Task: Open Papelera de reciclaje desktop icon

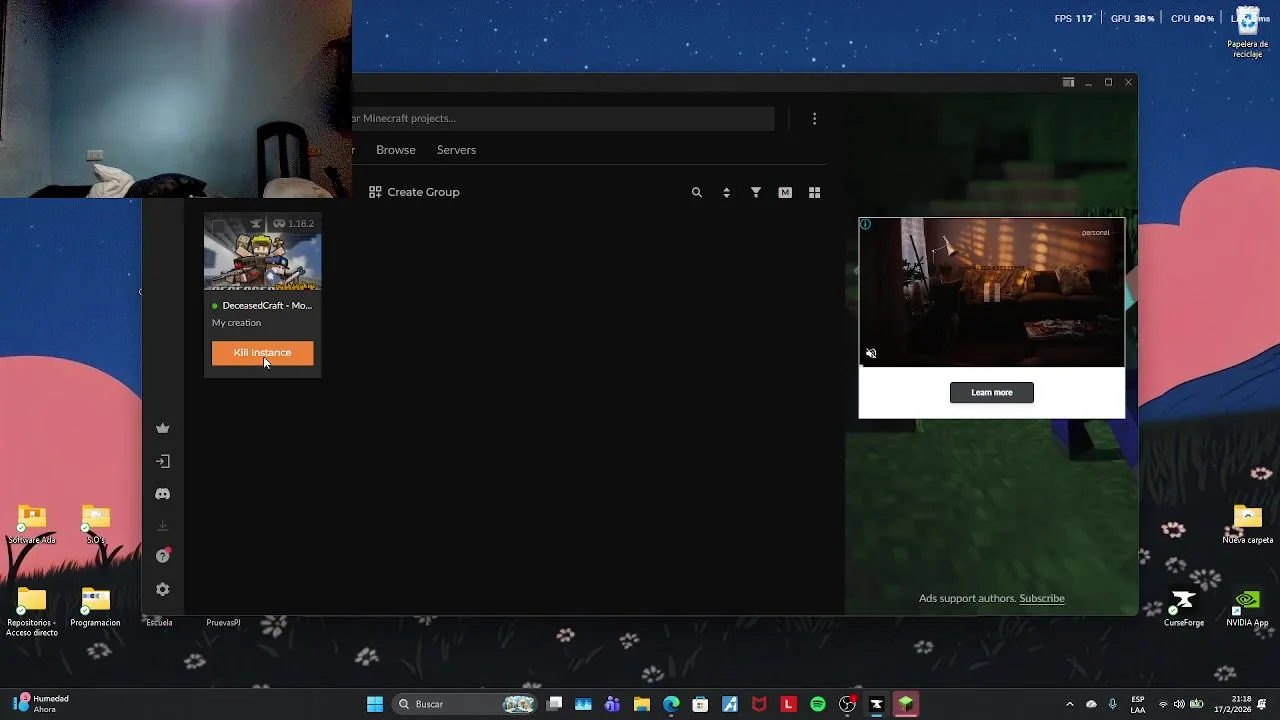Action: tap(1247, 34)
